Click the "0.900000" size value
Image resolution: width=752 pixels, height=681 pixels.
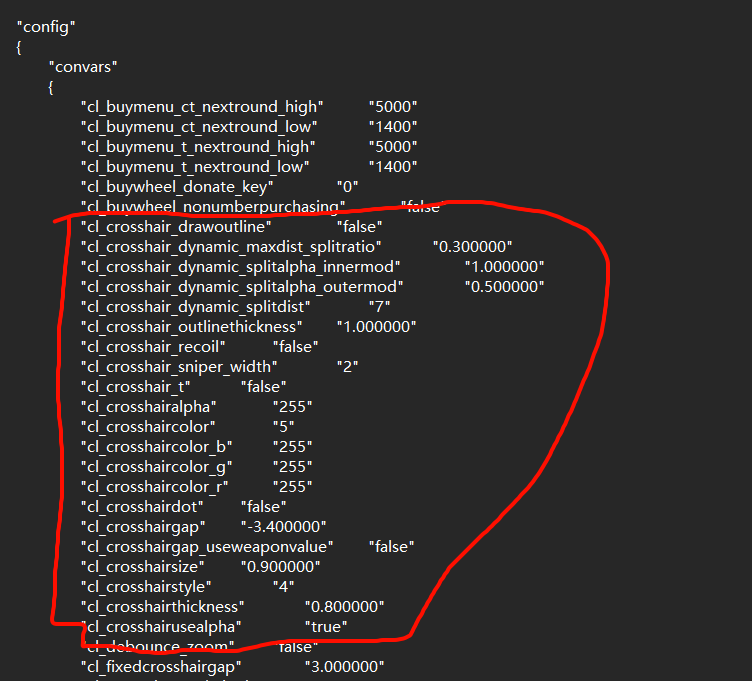281,567
